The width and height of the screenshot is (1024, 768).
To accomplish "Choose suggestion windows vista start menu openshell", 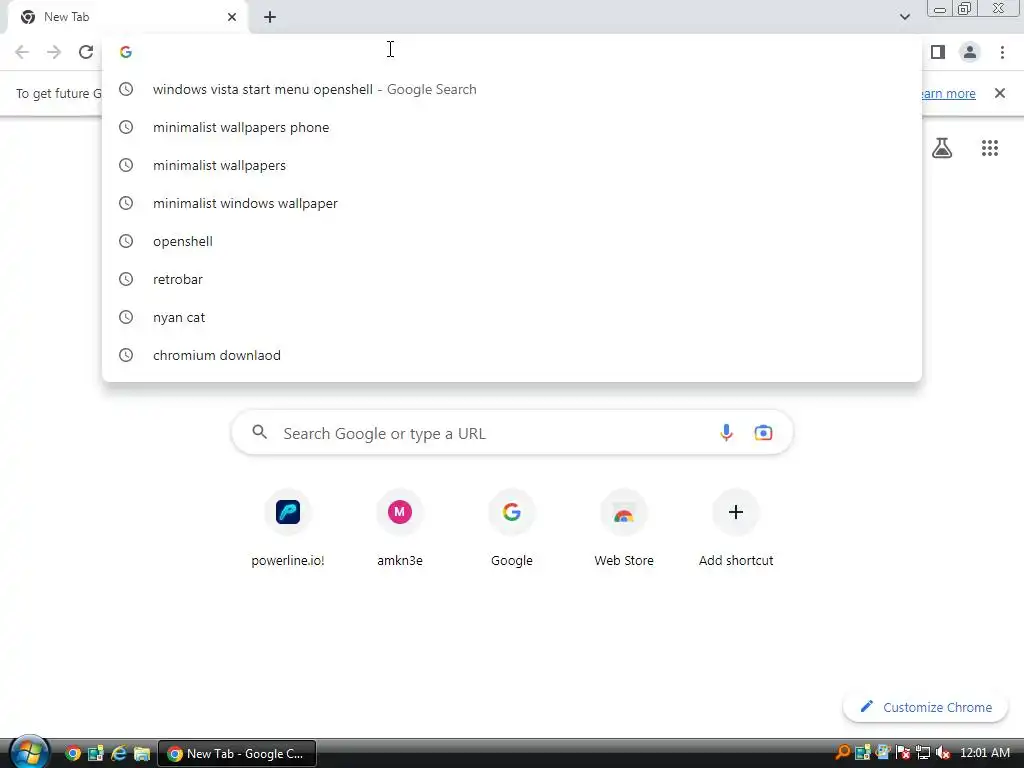I will click(x=512, y=89).
